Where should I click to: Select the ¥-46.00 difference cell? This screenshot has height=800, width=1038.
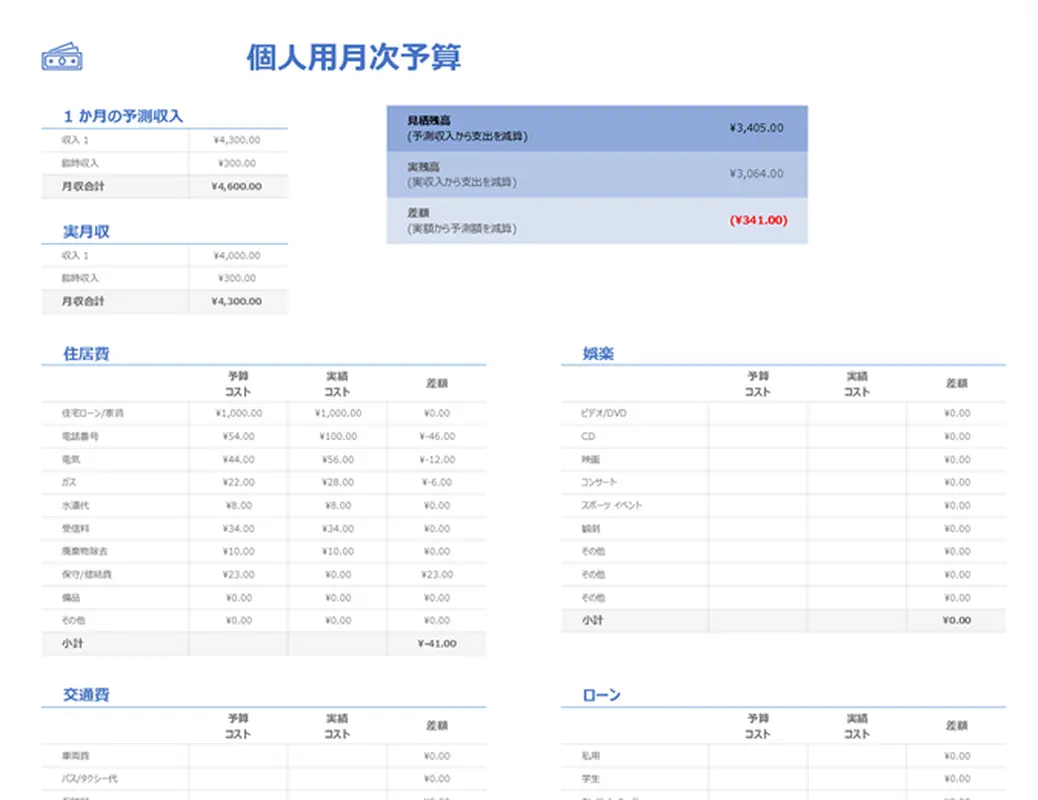tap(437, 436)
